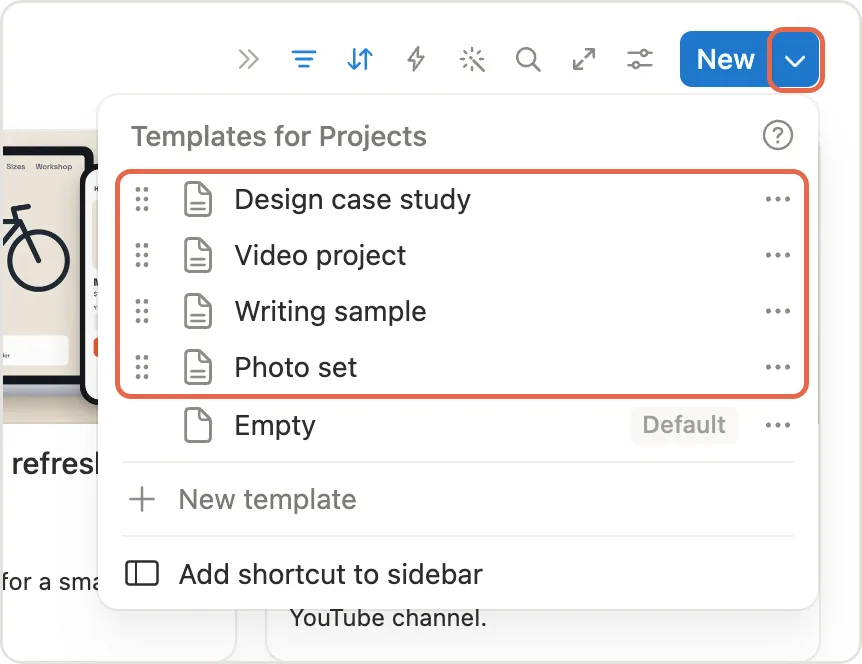
Task: Open more options for Video project
Action: (778, 255)
